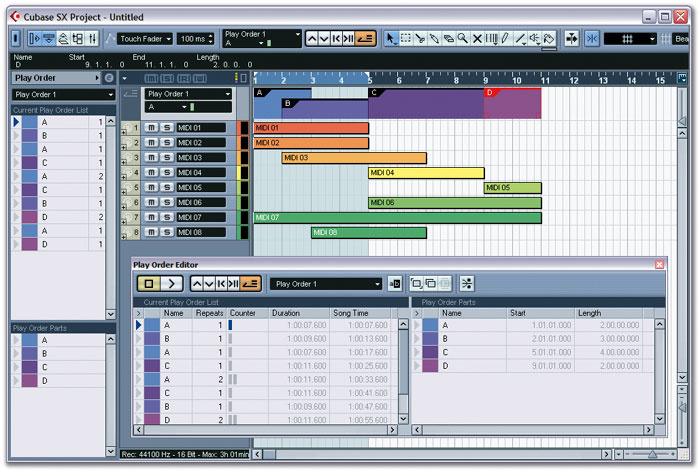
Task: Open the grid type dropdown in toolbar
Action: 630,39
